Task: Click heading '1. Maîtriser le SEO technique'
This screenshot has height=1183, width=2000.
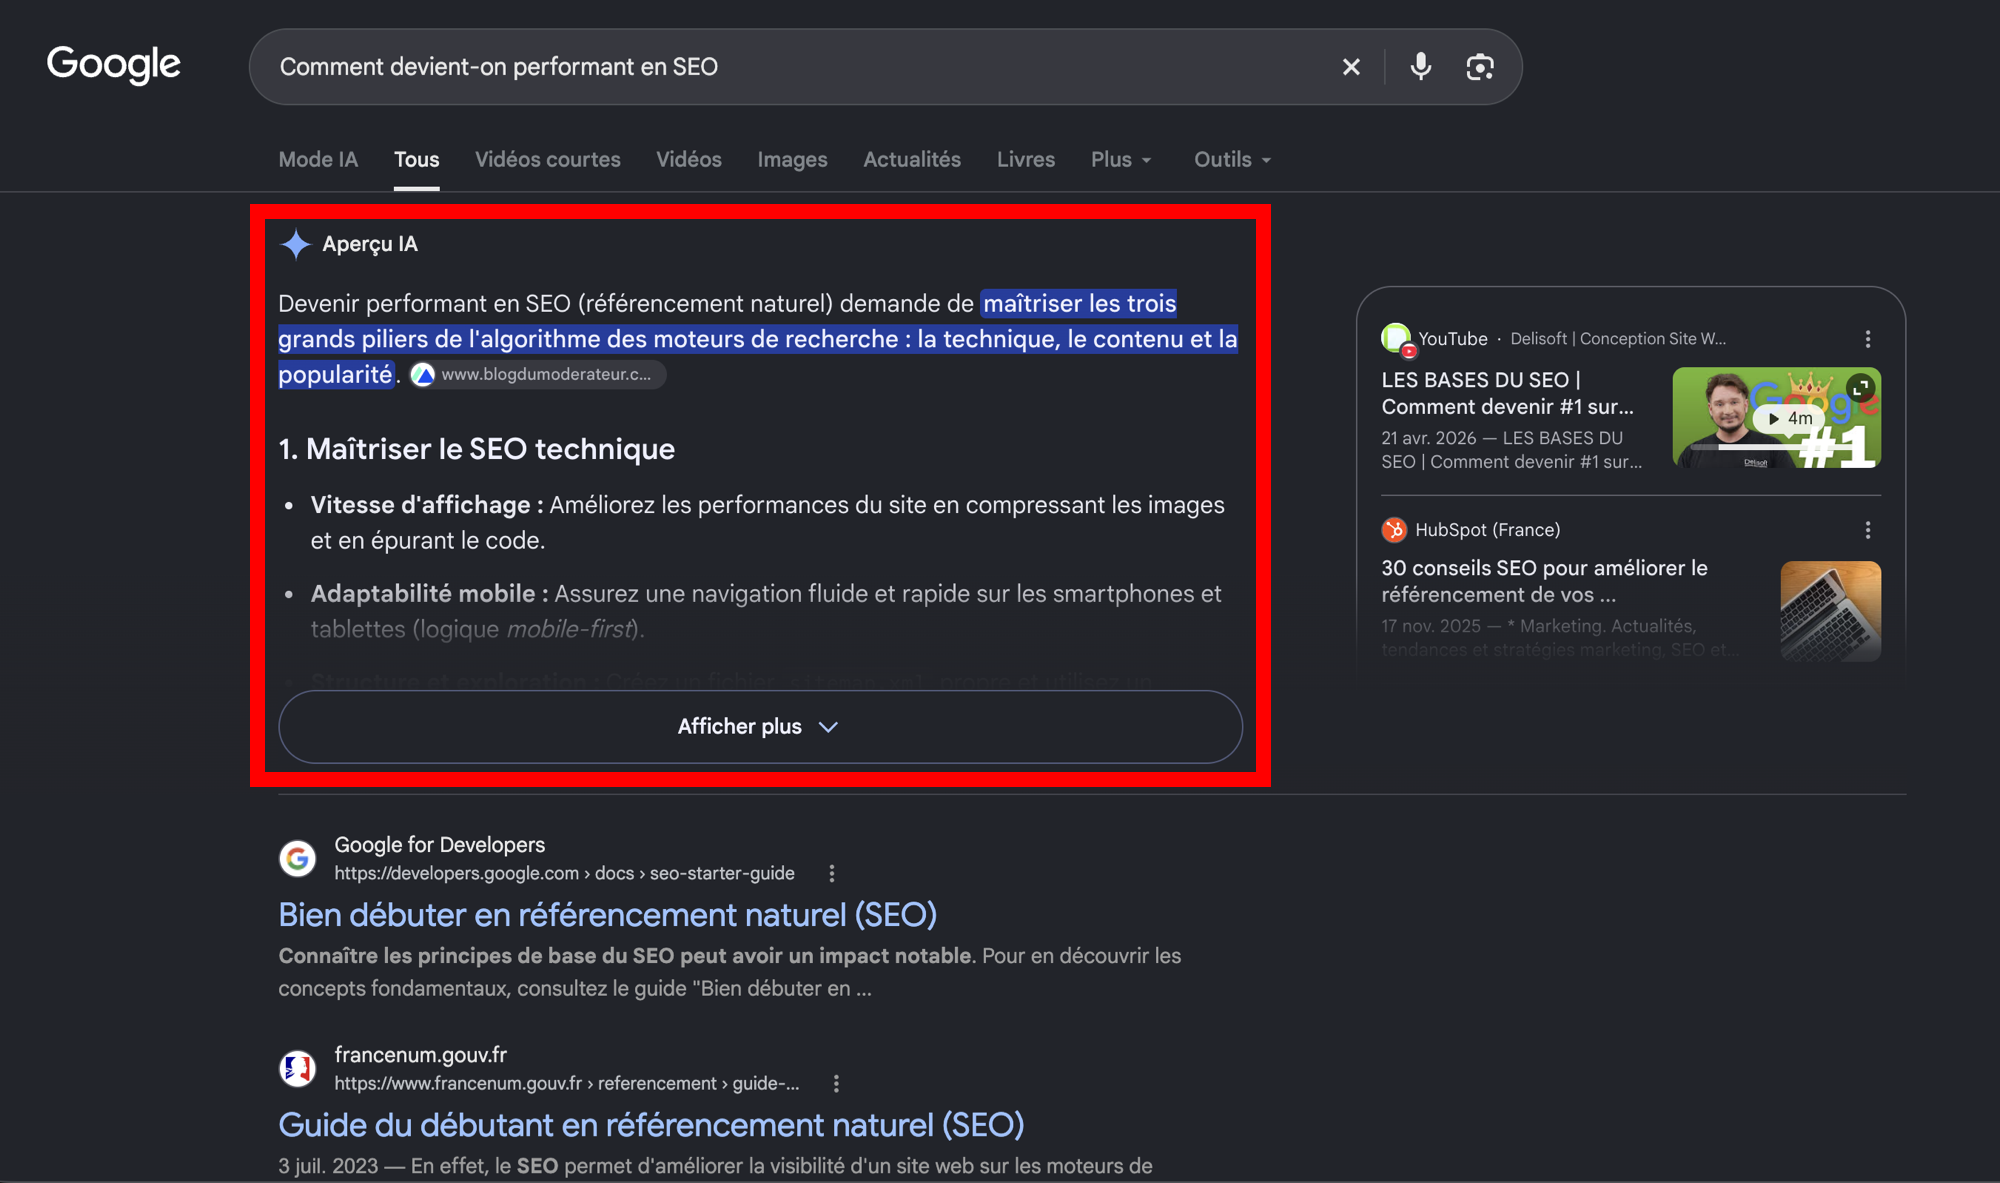Action: 477,449
